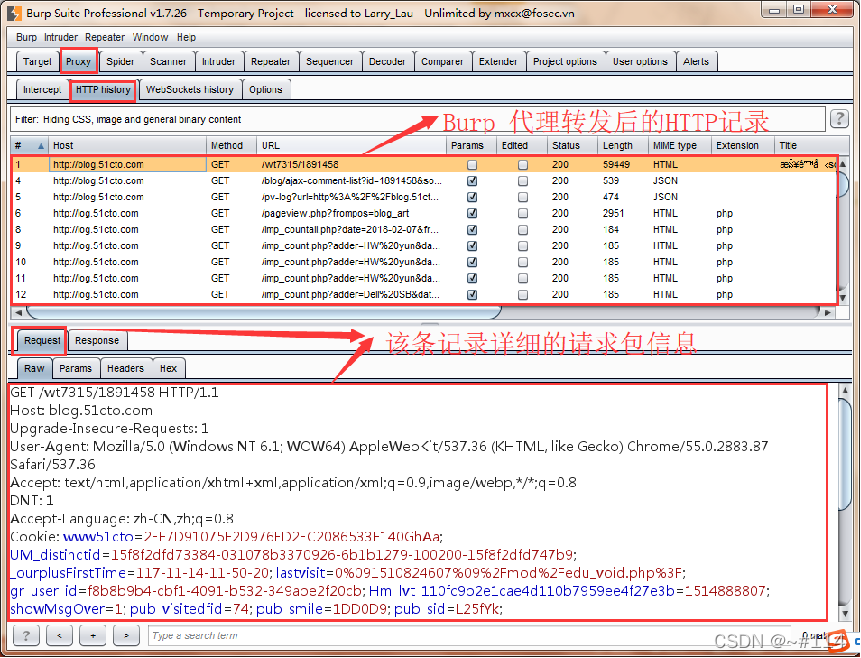Open the User options tab

pos(640,62)
